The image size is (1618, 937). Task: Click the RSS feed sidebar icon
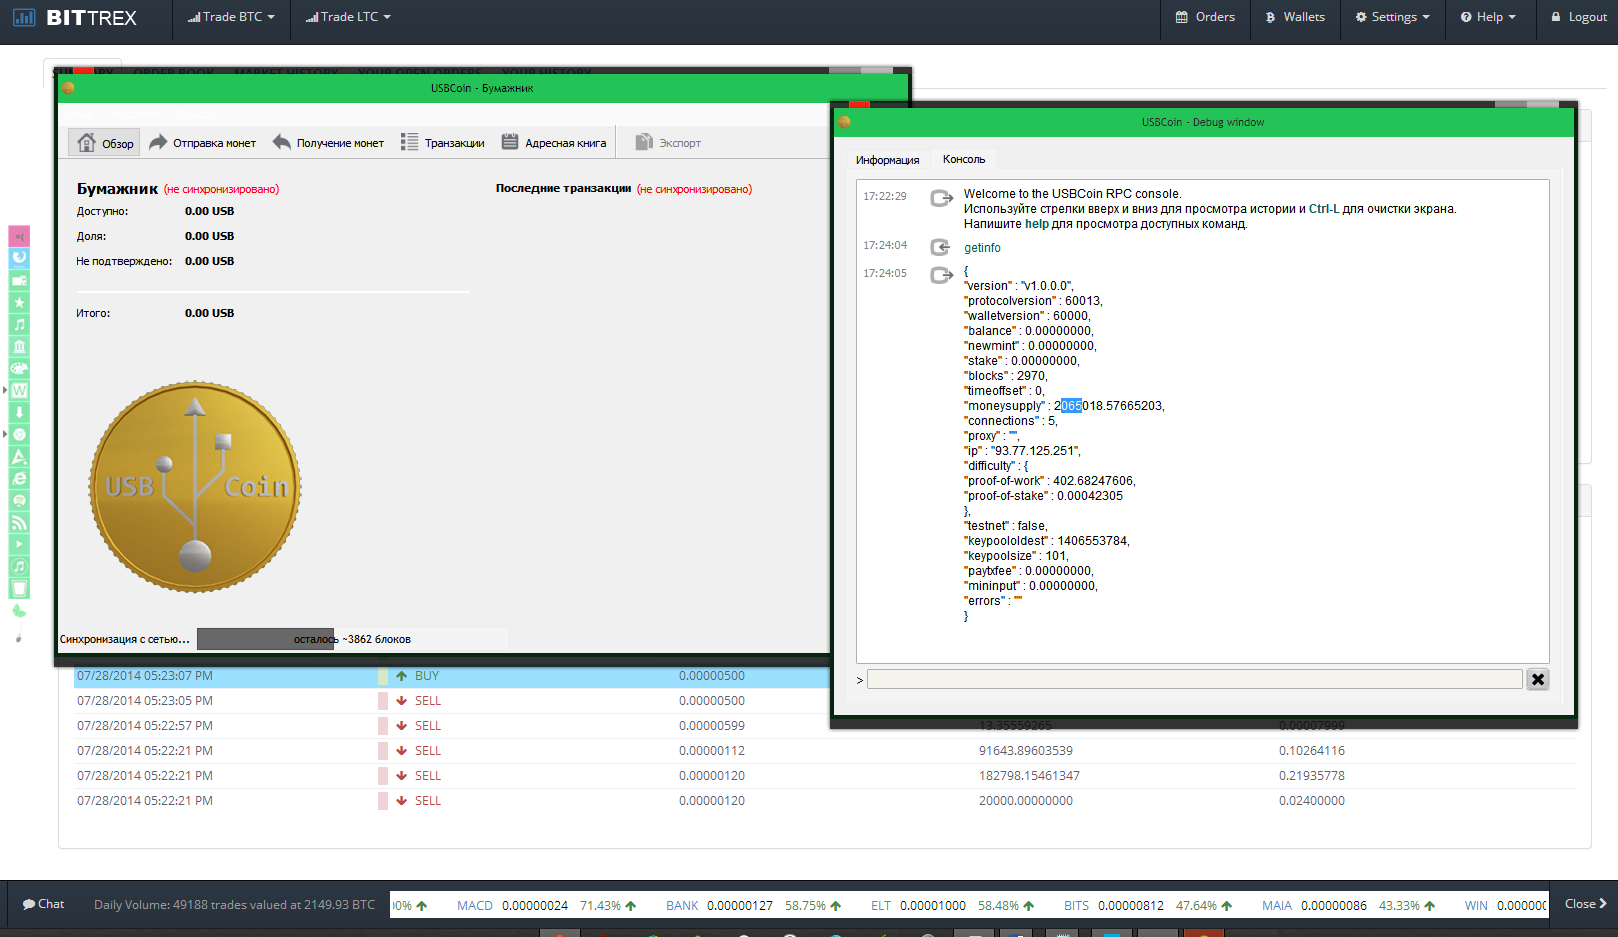coord(19,522)
